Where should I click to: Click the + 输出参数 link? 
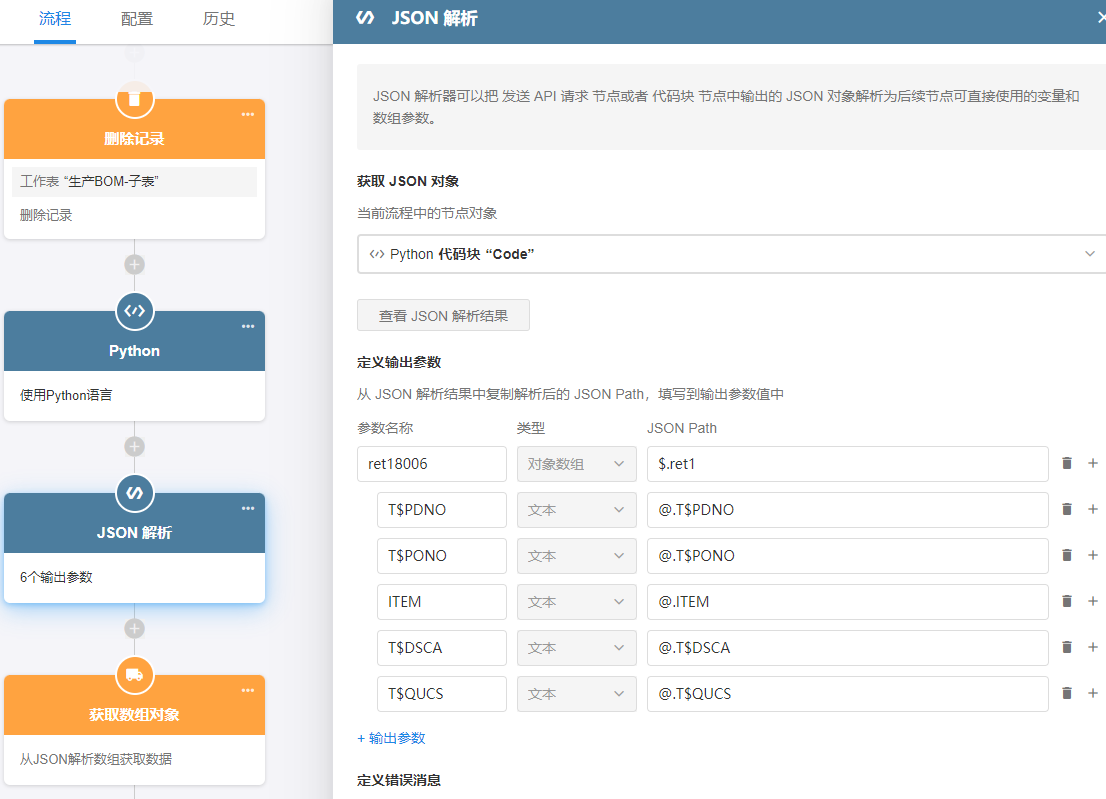pos(391,738)
